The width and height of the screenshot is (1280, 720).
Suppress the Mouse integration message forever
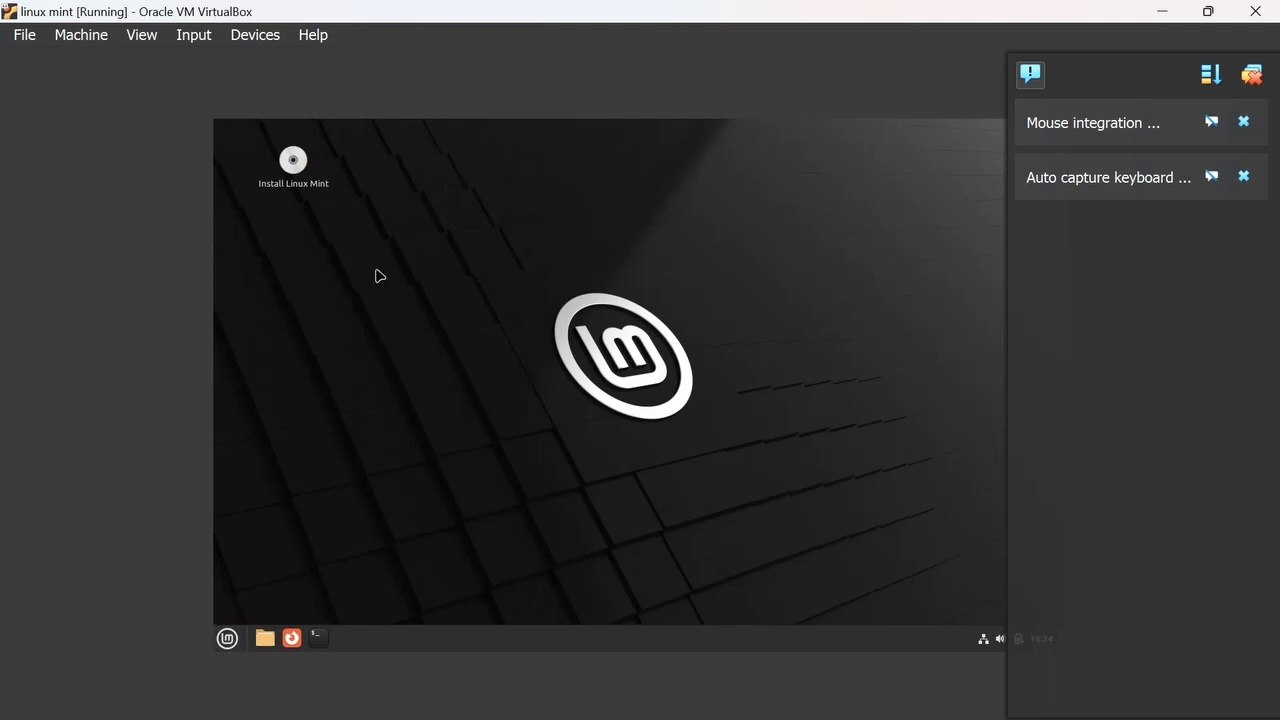tap(1212, 122)
